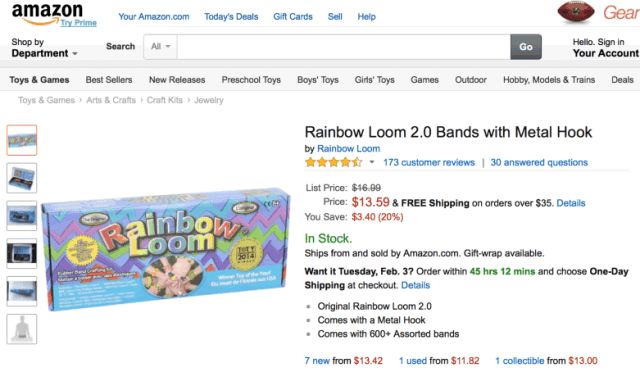Open the football Gear banner icon
Image resolution: width=640 pixels, height=372 pixels.
(x=576, y=12)
